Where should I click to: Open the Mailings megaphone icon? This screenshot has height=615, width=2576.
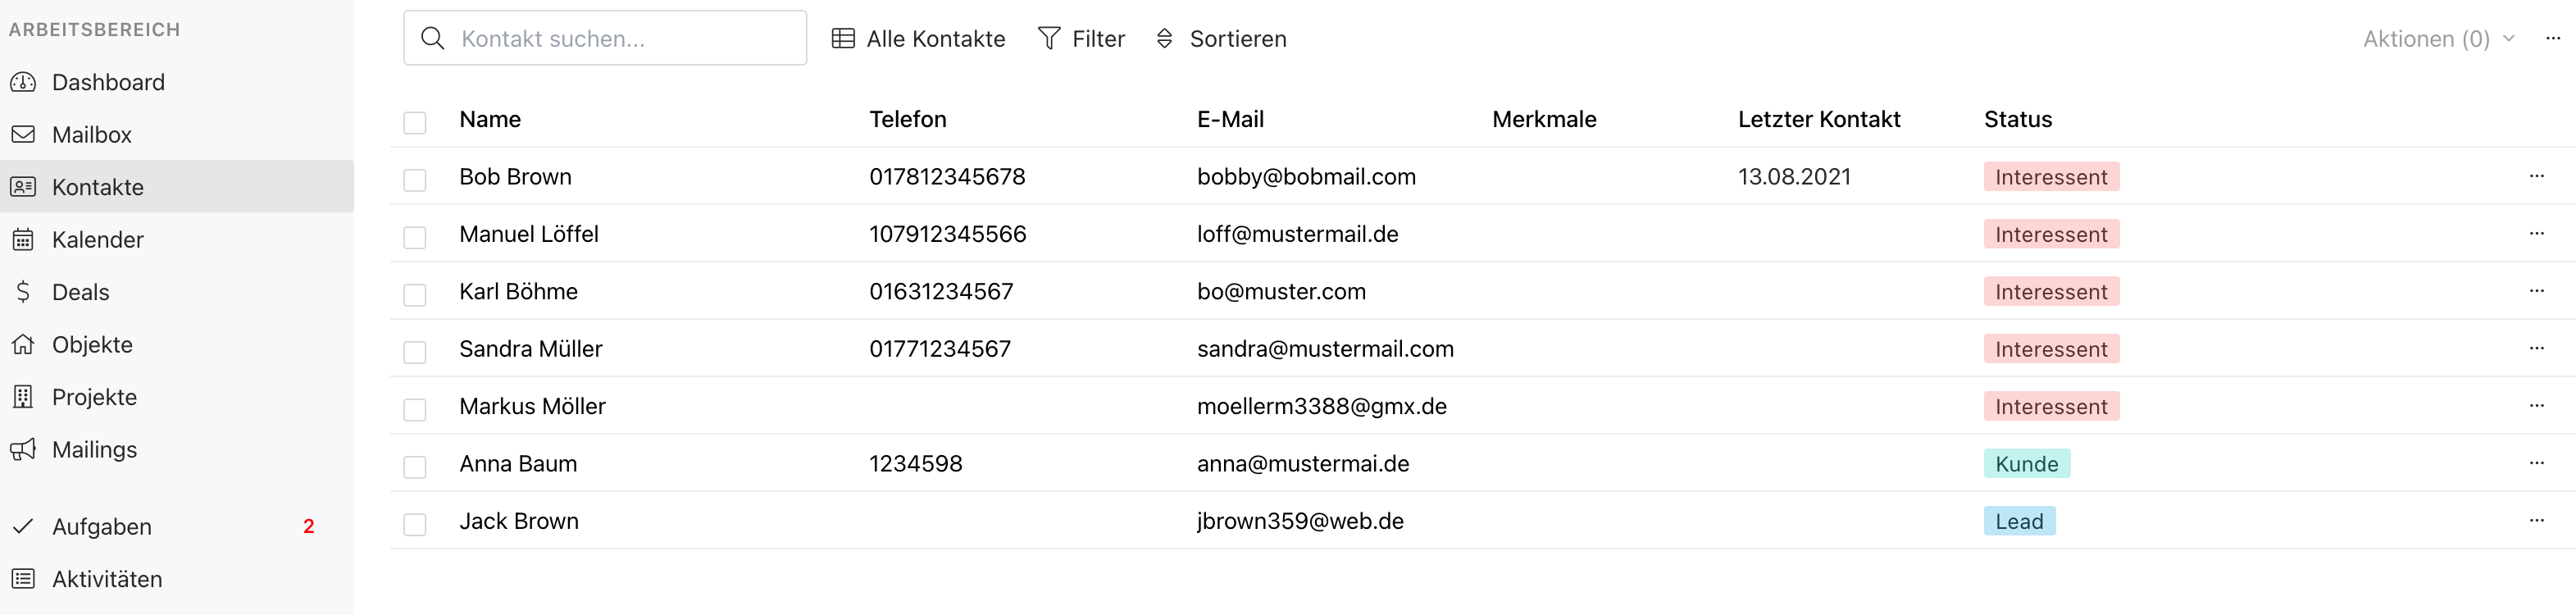23,449
